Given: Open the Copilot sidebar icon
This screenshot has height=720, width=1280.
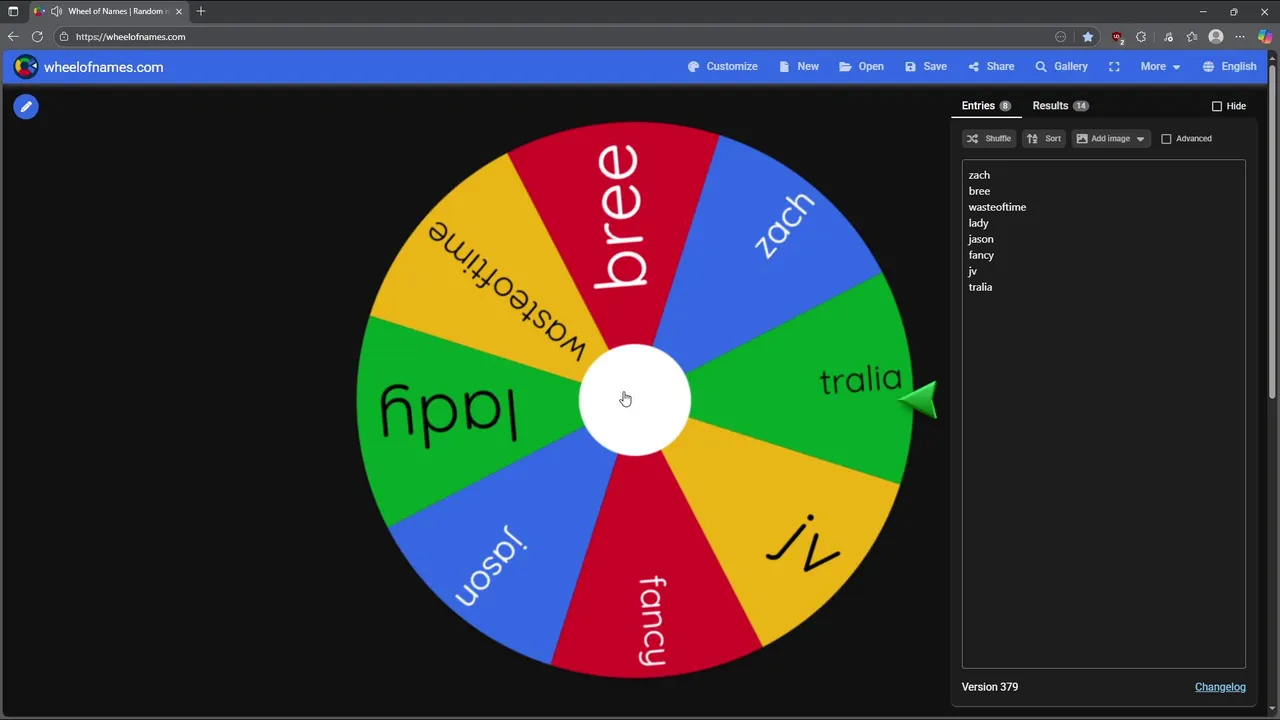Looking at the screenshot, I should click(1265, 37).
